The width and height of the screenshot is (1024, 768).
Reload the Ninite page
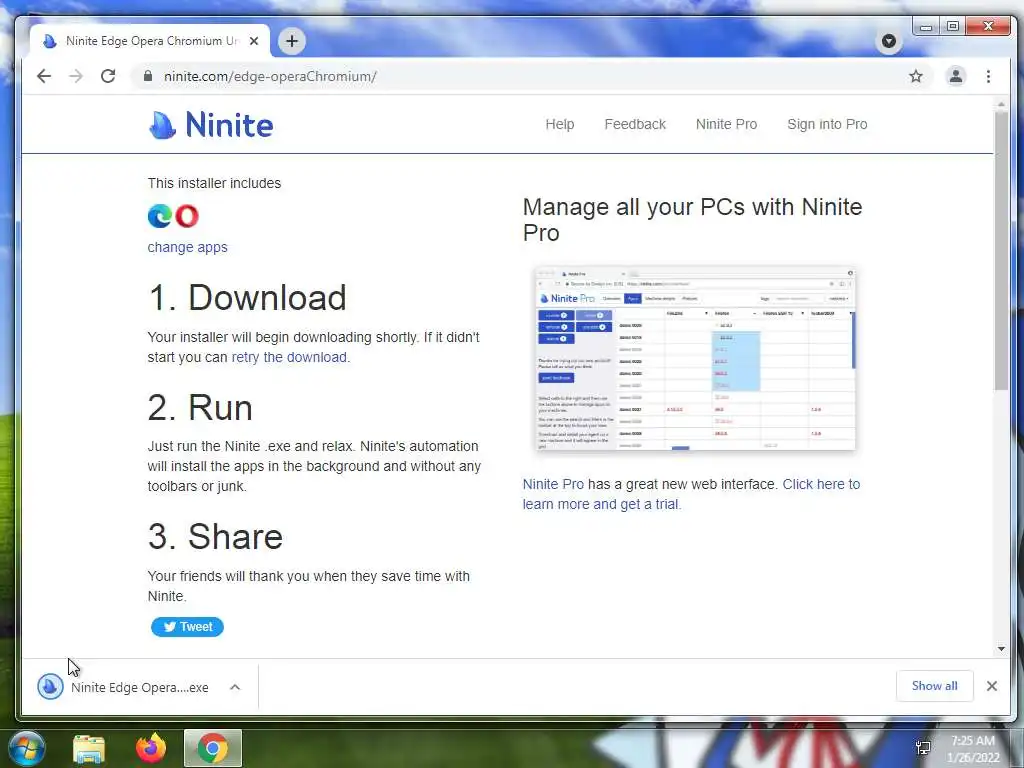point(108,76)
